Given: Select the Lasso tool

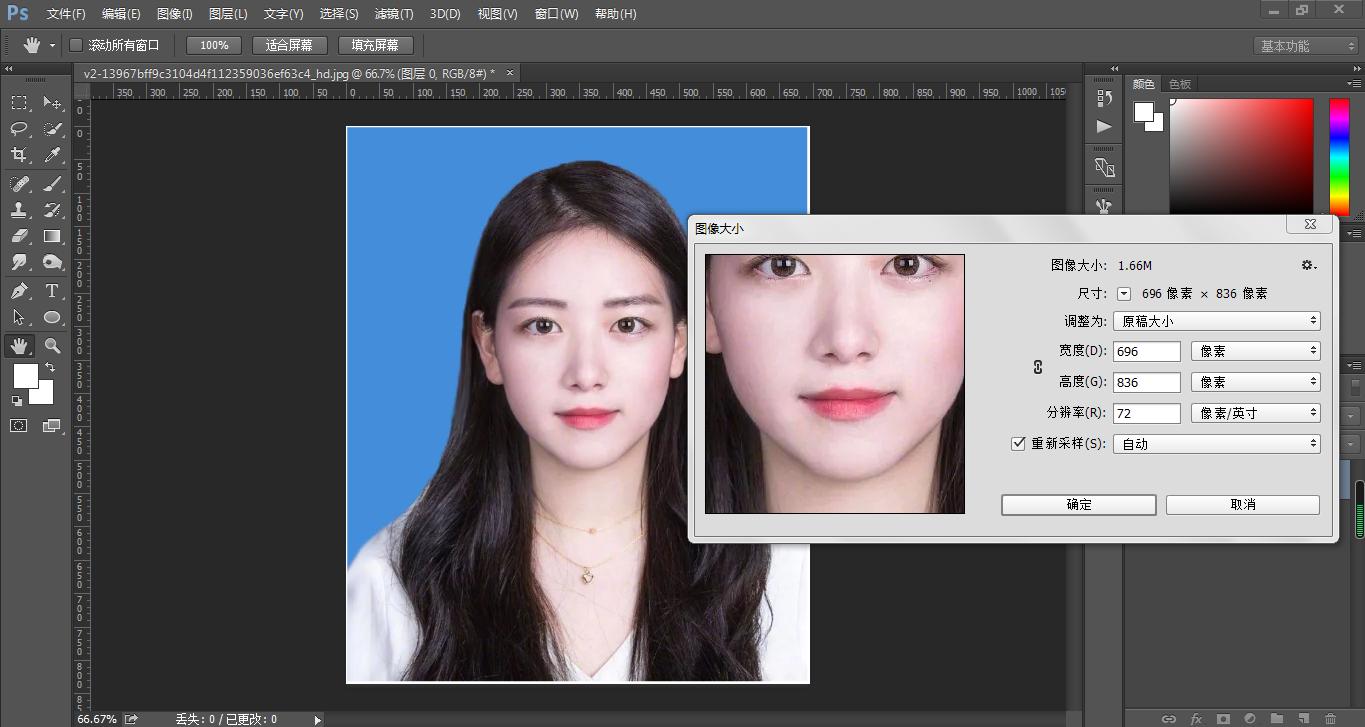Looking at the screenshot, I should coord(19,129).
